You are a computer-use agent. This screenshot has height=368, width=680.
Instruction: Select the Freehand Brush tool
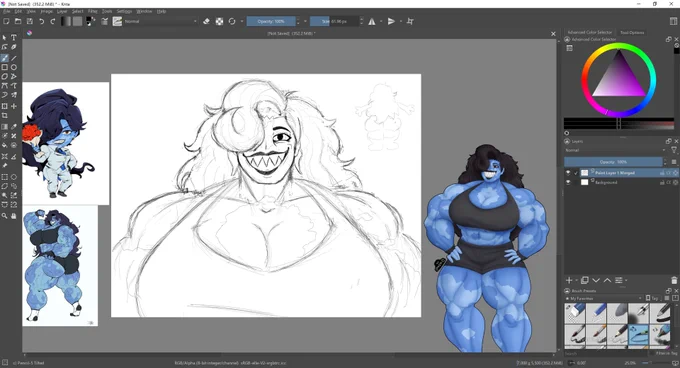coord(4,58)
